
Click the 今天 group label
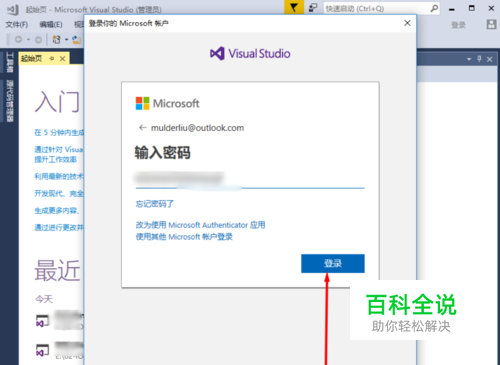[44, 299]
